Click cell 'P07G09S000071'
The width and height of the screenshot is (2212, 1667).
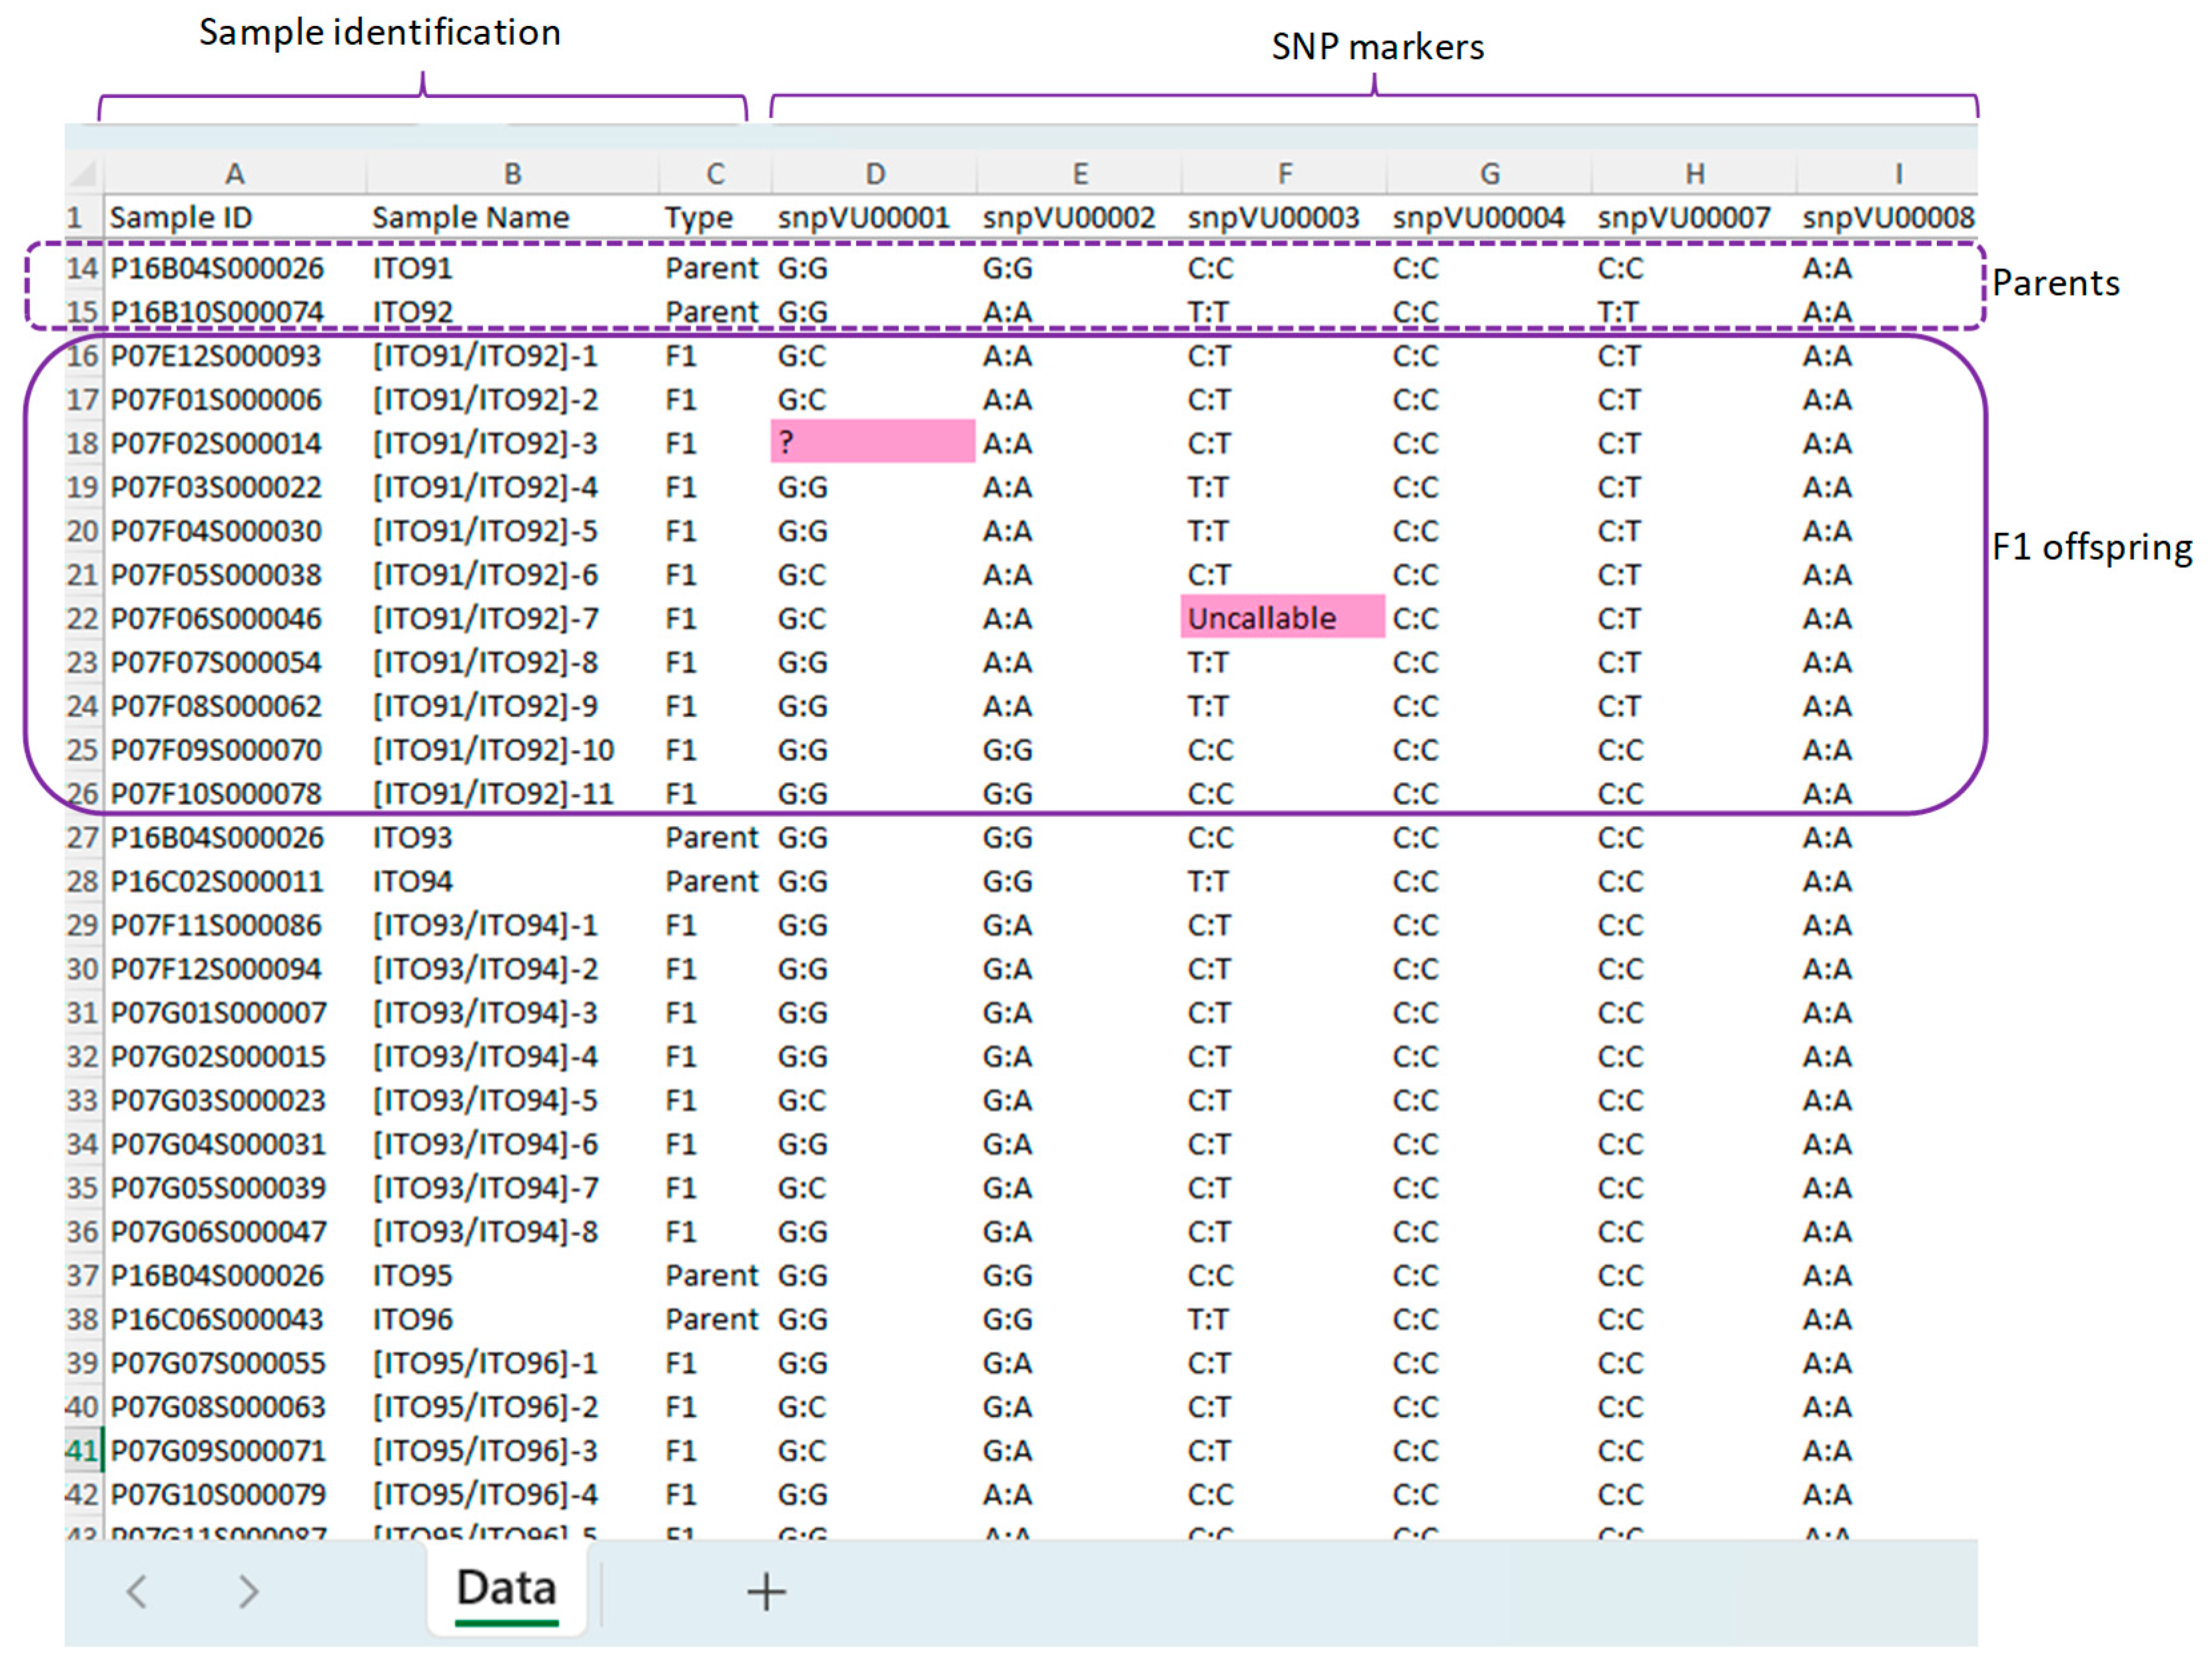[x=218, y=1450]
